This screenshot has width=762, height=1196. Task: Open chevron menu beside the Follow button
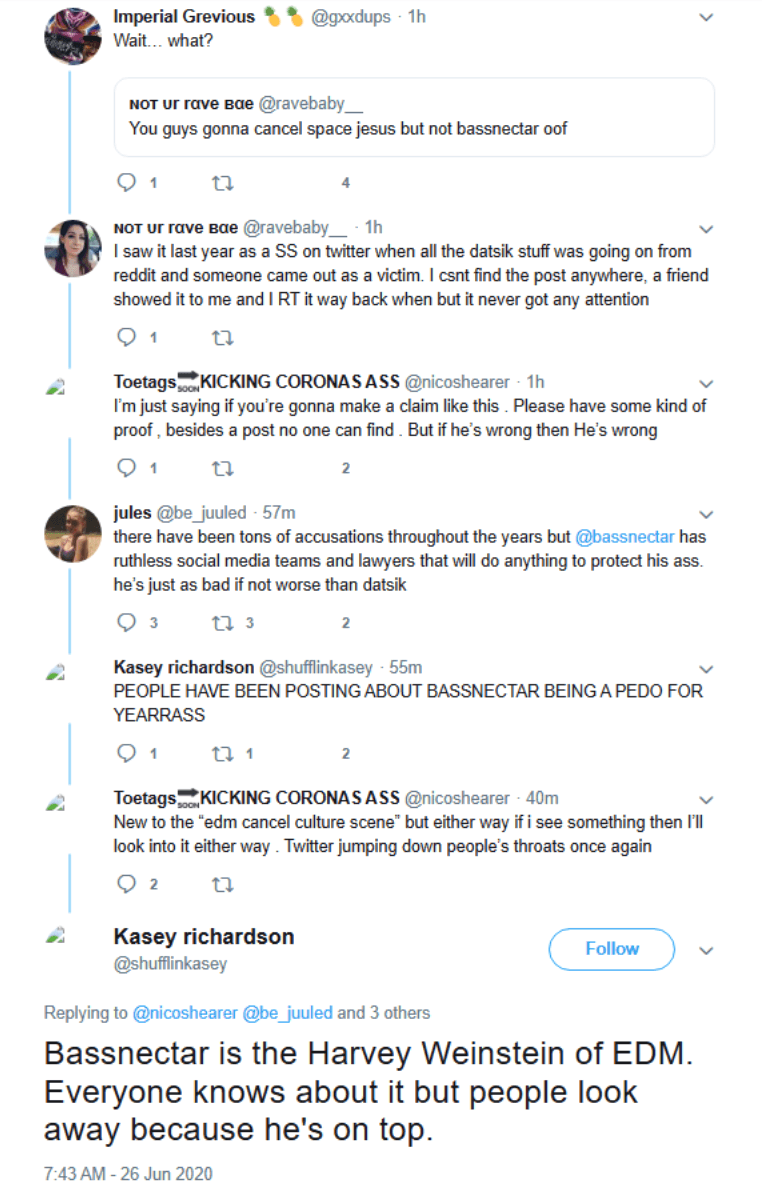(x=706, y=950)
